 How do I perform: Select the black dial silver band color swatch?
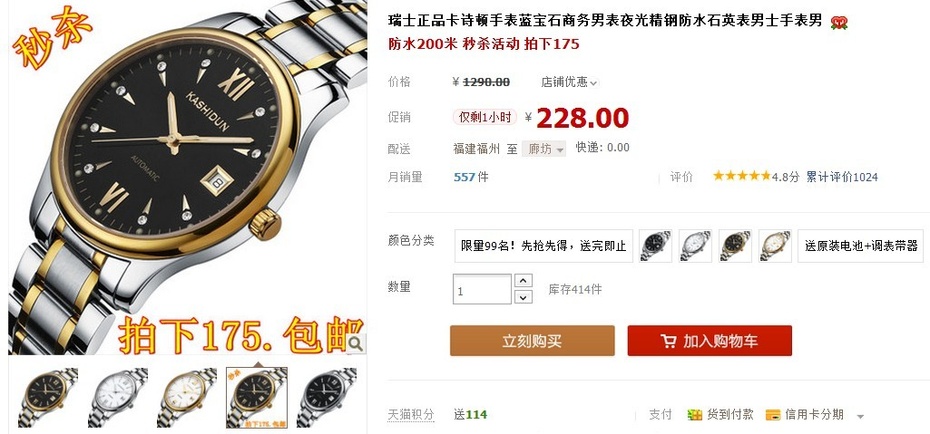coord(655,246)
